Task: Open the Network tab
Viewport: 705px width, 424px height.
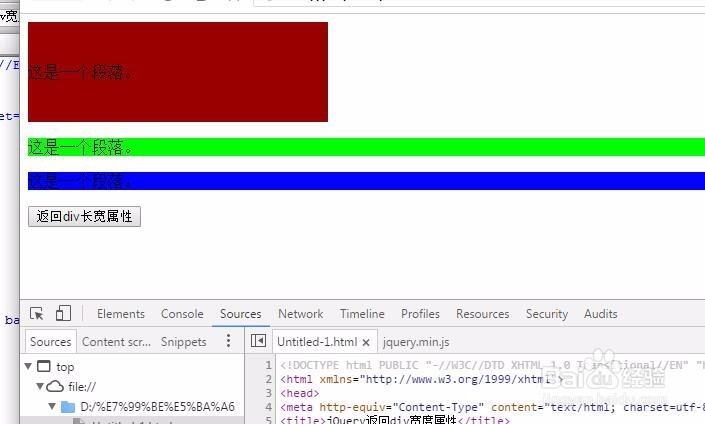Action: point(301,314)
